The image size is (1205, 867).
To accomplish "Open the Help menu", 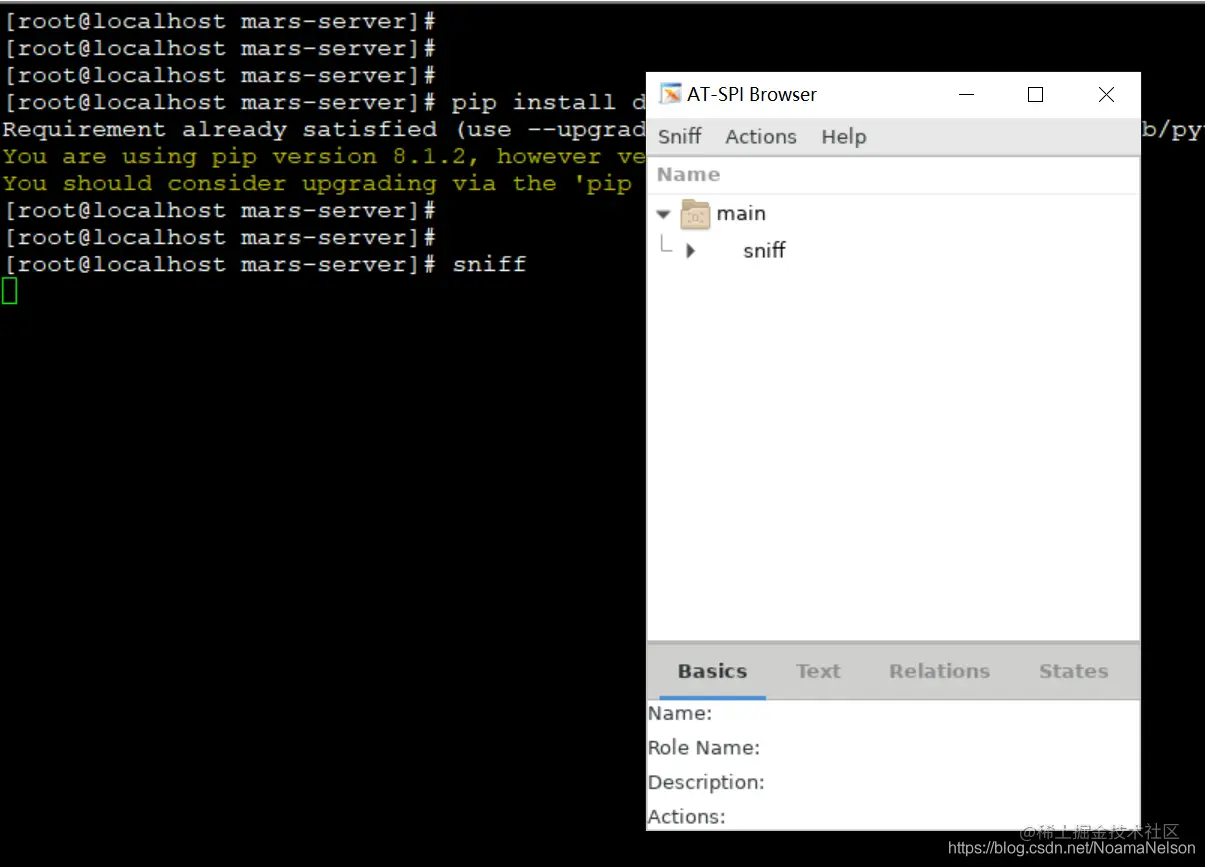I will tap(843, 136).
